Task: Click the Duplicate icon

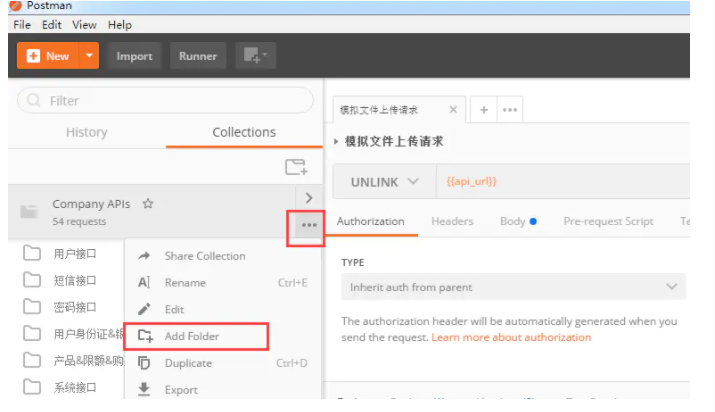Action: [x=144, y=363]
